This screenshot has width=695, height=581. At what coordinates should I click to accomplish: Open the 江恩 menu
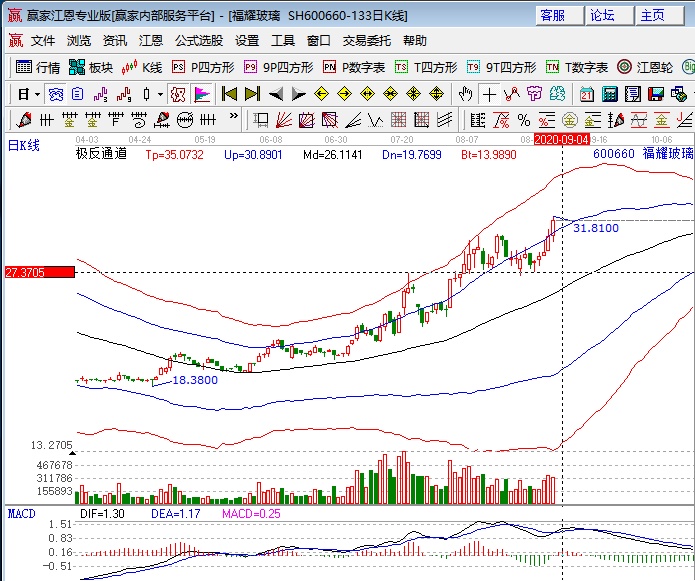(151, 41)
